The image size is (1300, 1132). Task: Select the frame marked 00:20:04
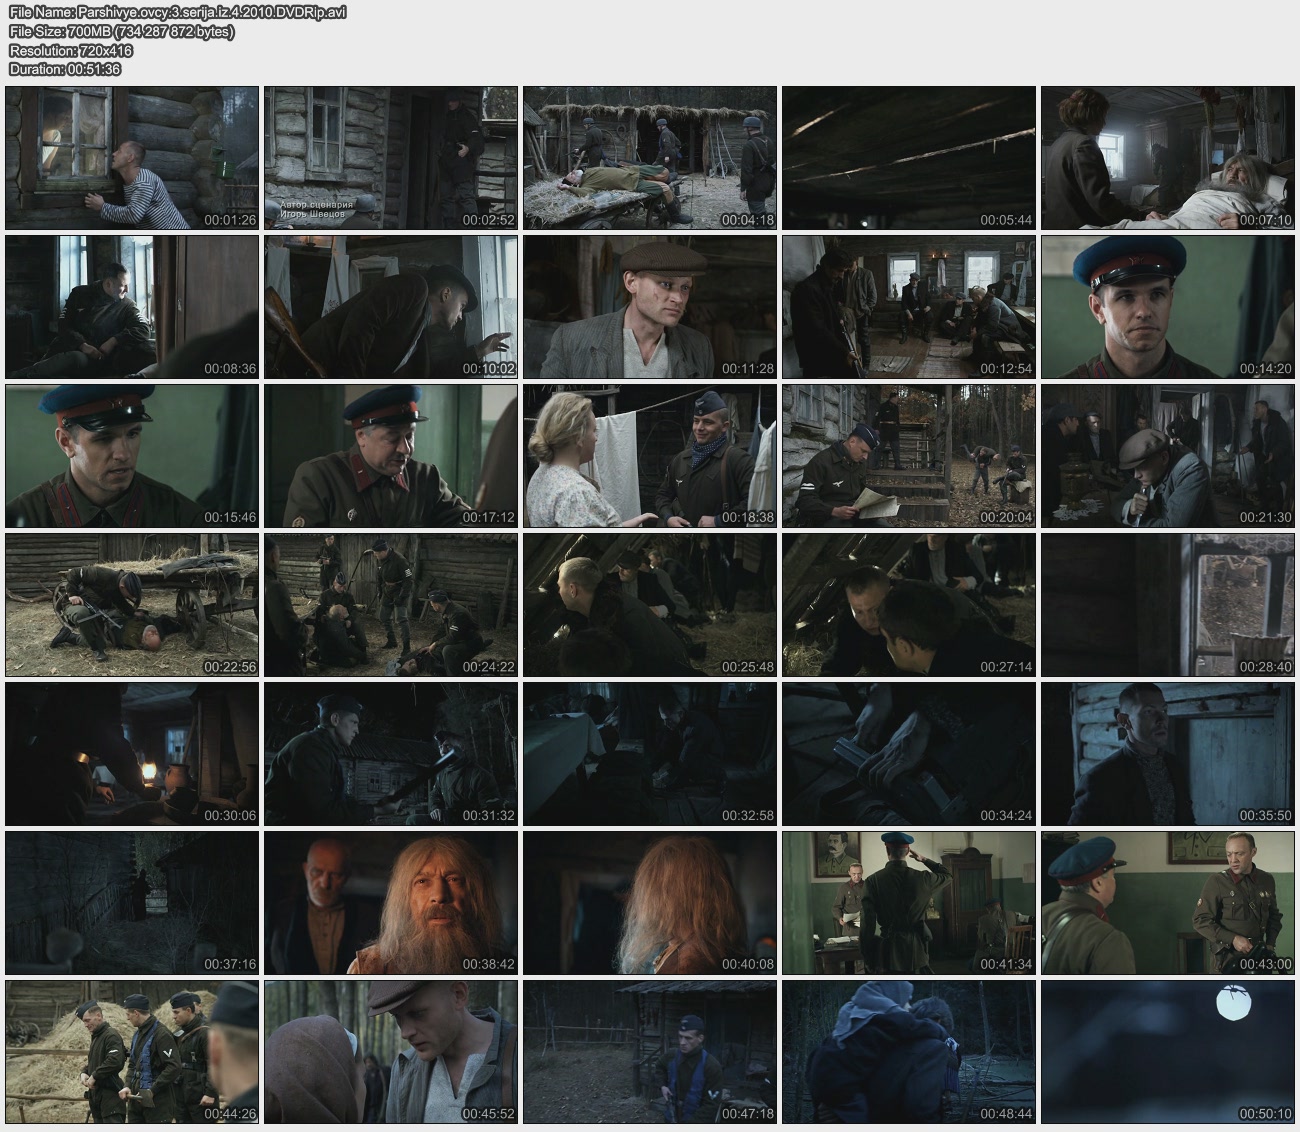tap(909, 456)
